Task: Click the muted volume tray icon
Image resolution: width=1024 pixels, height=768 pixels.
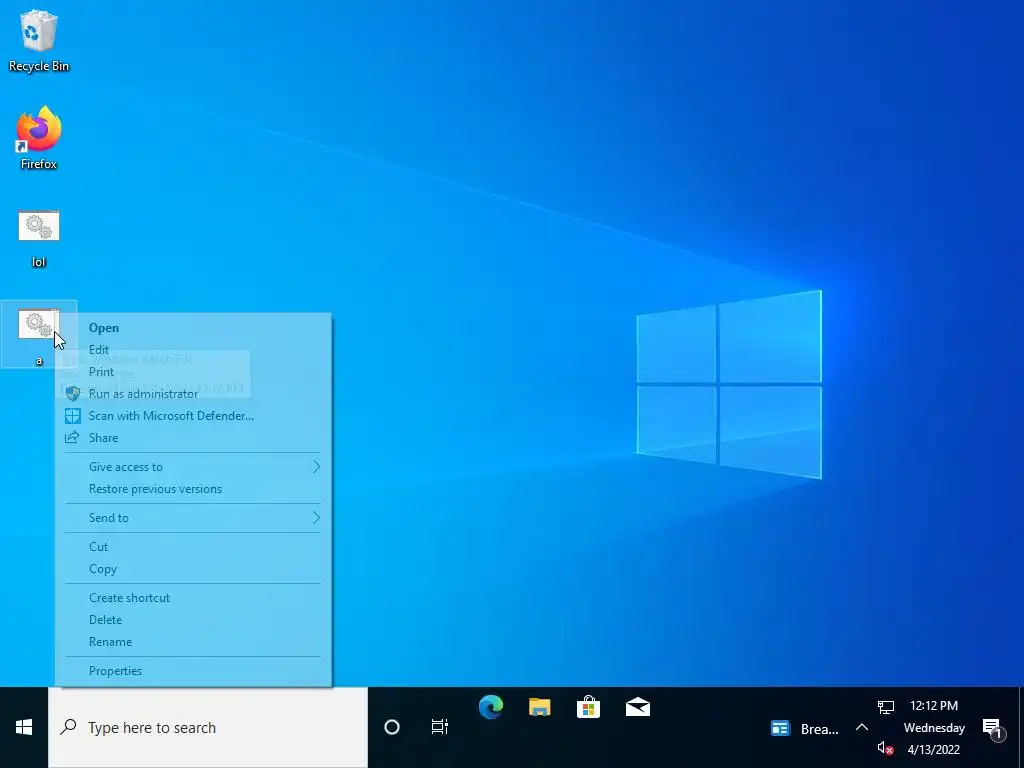Action: 886,748
